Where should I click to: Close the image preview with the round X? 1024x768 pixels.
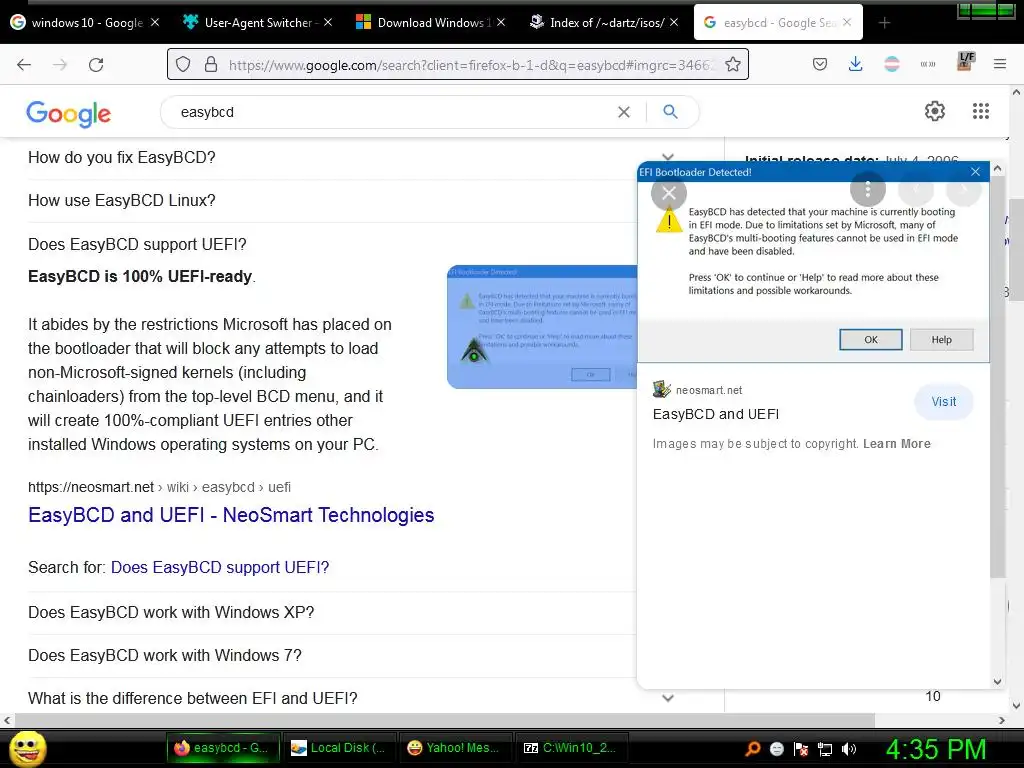669,193
